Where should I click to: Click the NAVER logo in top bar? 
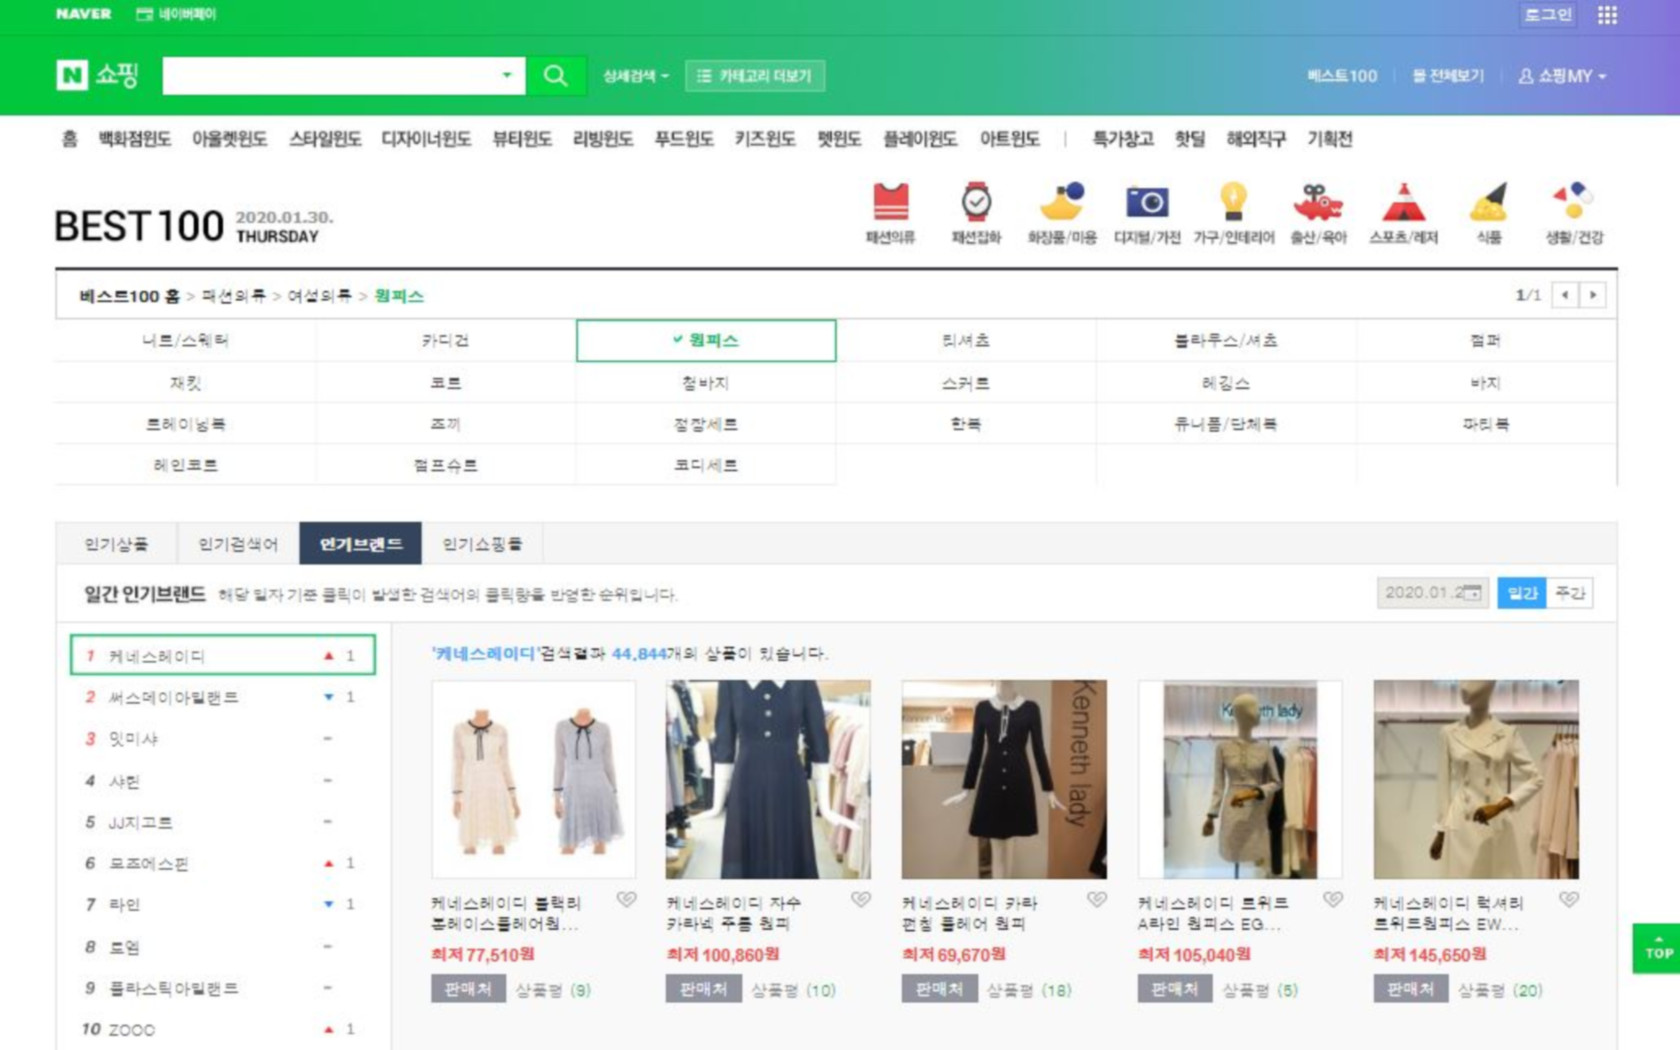pos(83,14)
